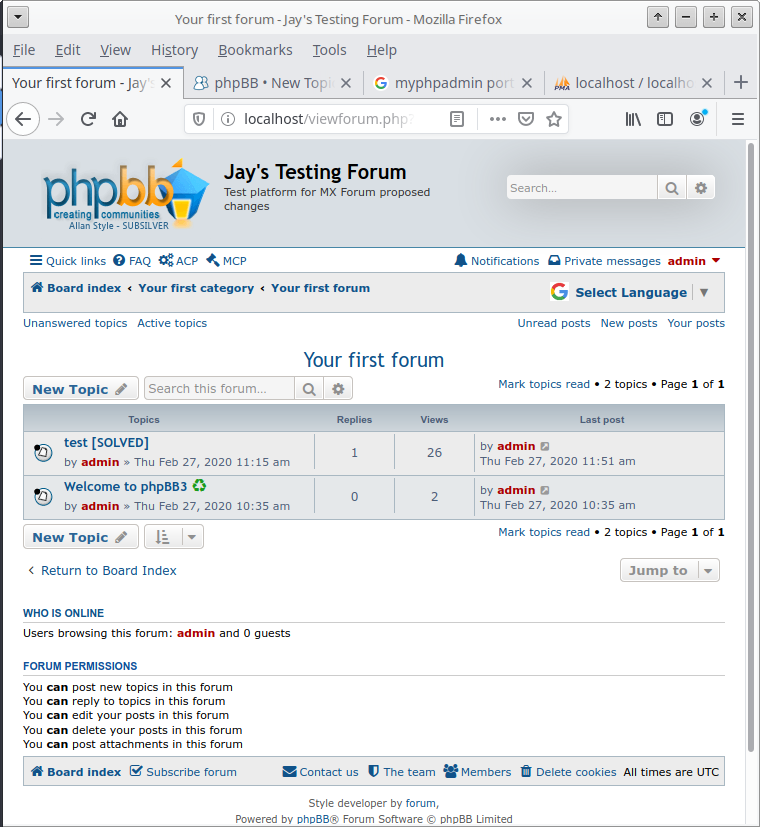Image resolution: width=760 pixels, height=827 pixels.
Task: Open the Welcome to phpBB3 topic
Action: click(x=126, y=486)
